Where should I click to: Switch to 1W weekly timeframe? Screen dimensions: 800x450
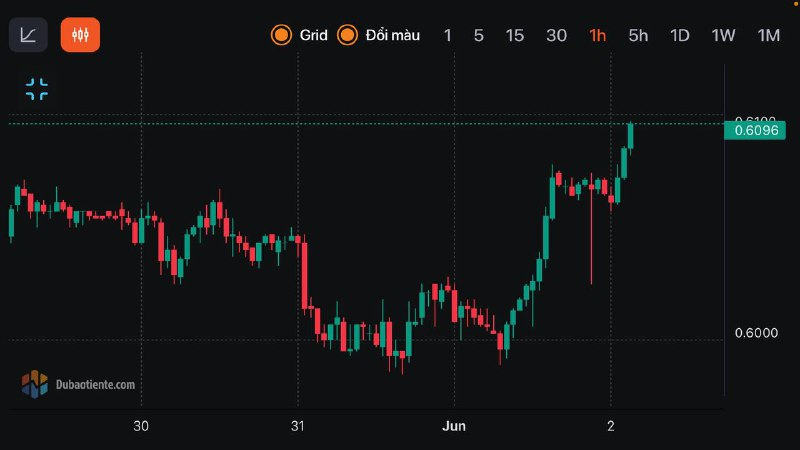click(x=723, y=35)
